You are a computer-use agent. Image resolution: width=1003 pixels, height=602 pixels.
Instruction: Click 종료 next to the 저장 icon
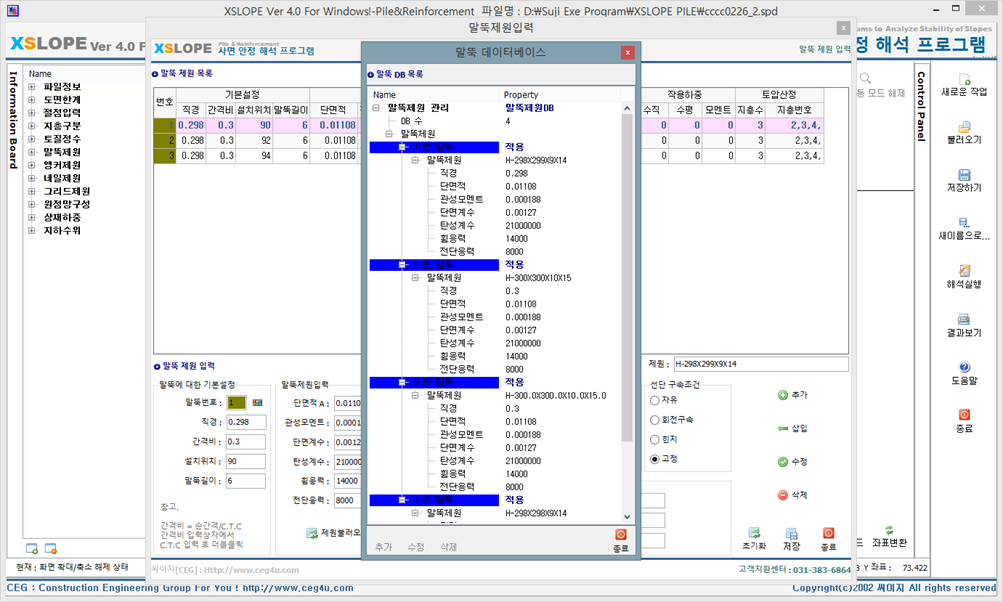tap(828, 533)
